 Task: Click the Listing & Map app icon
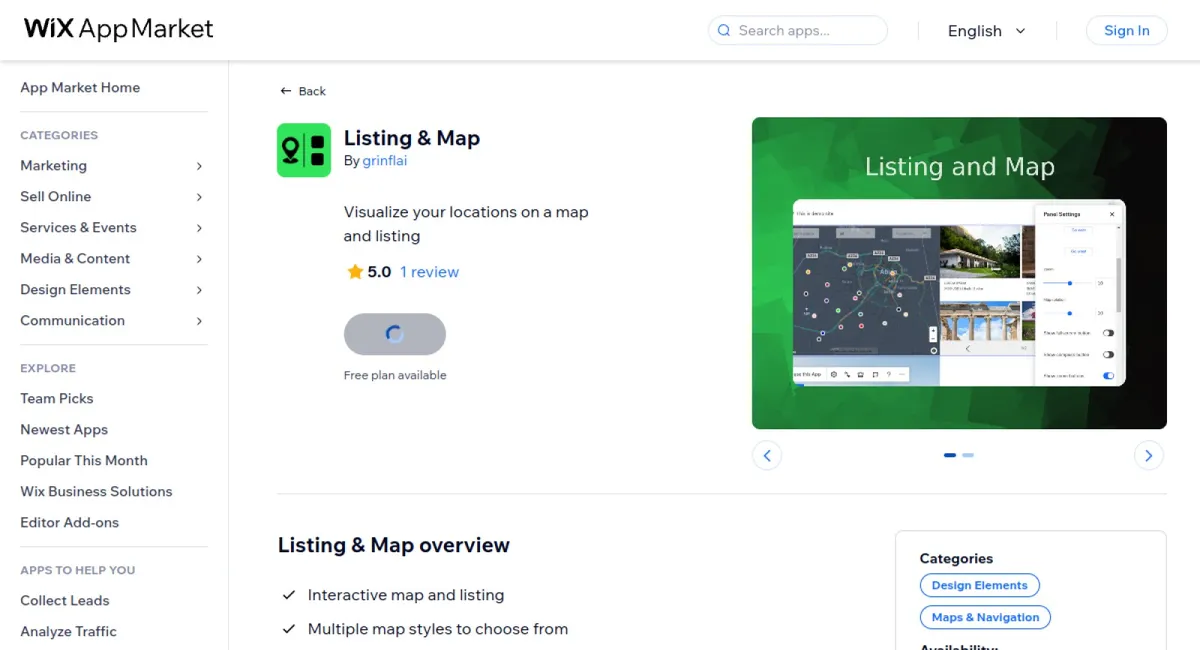click(304, 150)
